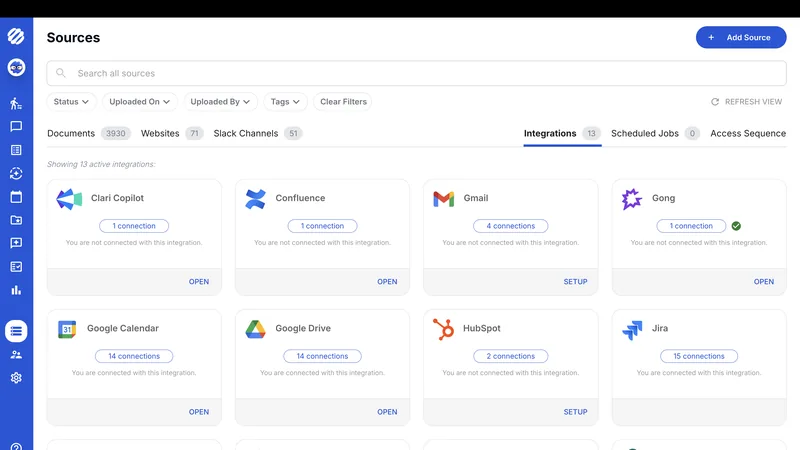Open the Confluence integration
The height and width of the screenshot is (450, 800).
click(x=387, y=281)
